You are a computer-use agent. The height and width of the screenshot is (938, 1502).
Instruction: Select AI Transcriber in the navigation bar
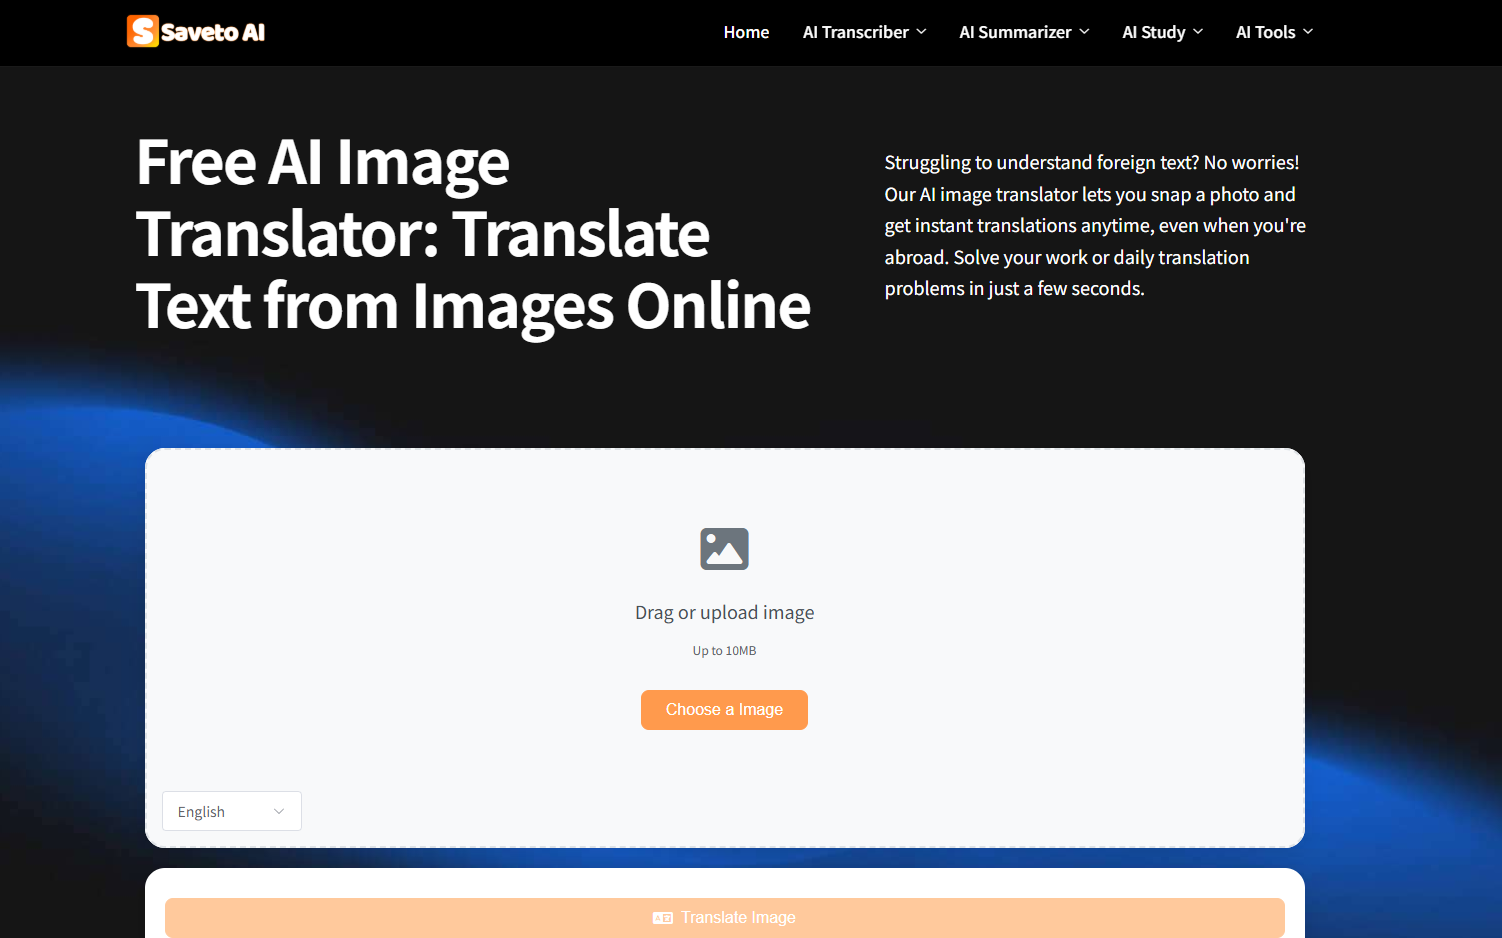tap(856, 31)
